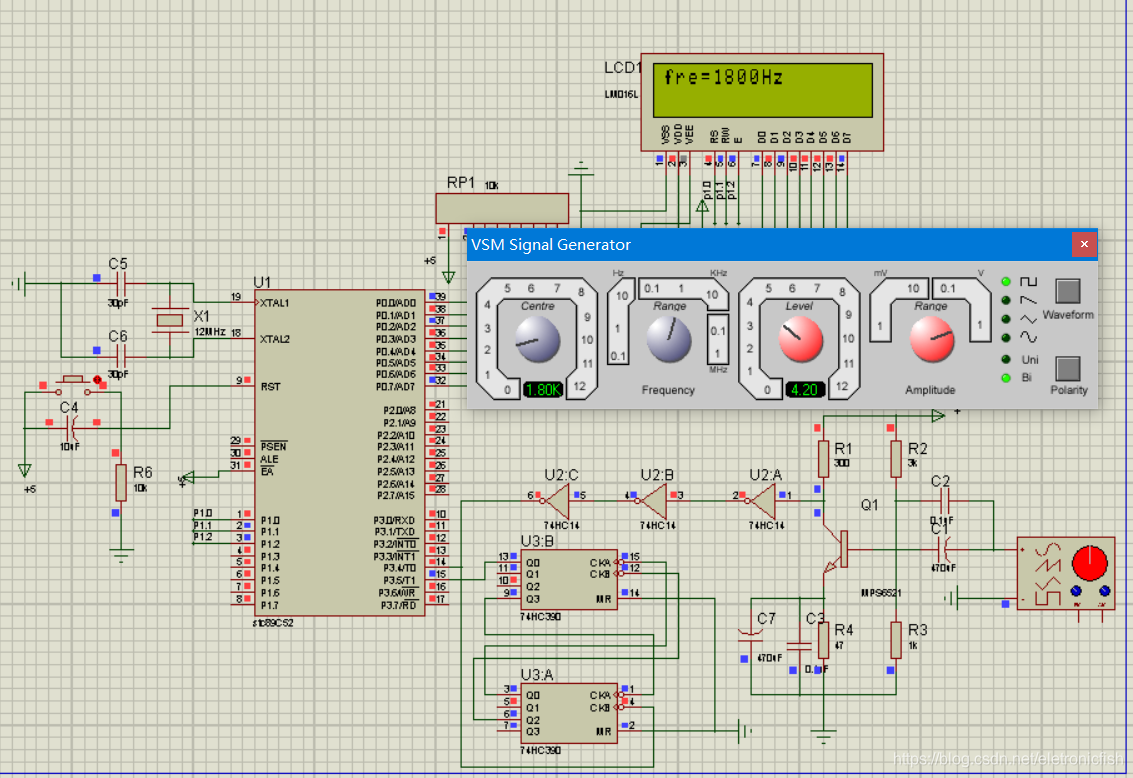Select capacitor C2

coord(944,501)
